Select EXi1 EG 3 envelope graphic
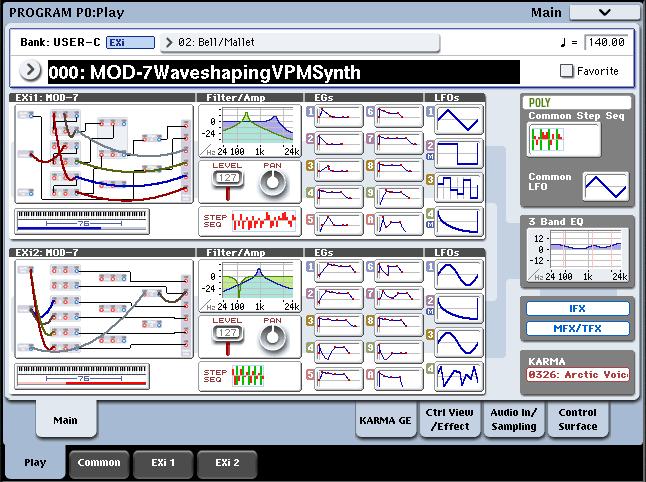 [339, 170]
